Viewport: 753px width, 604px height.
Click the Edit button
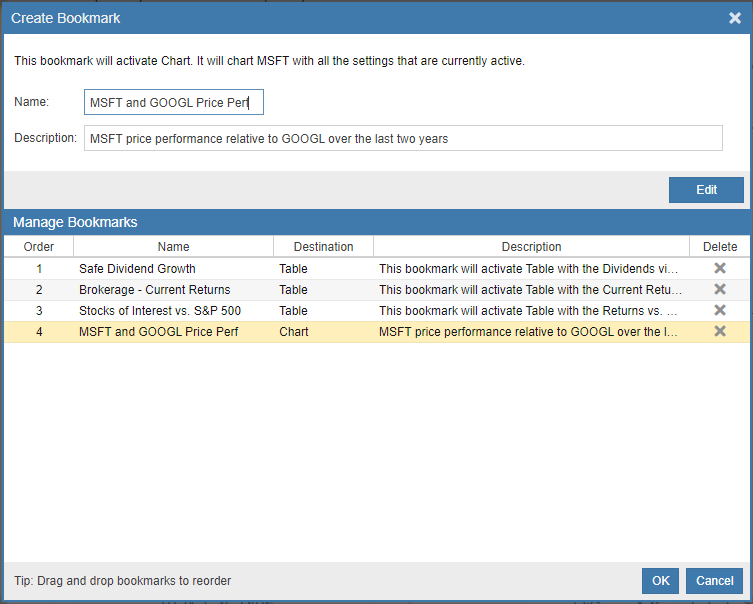(706, 190)
